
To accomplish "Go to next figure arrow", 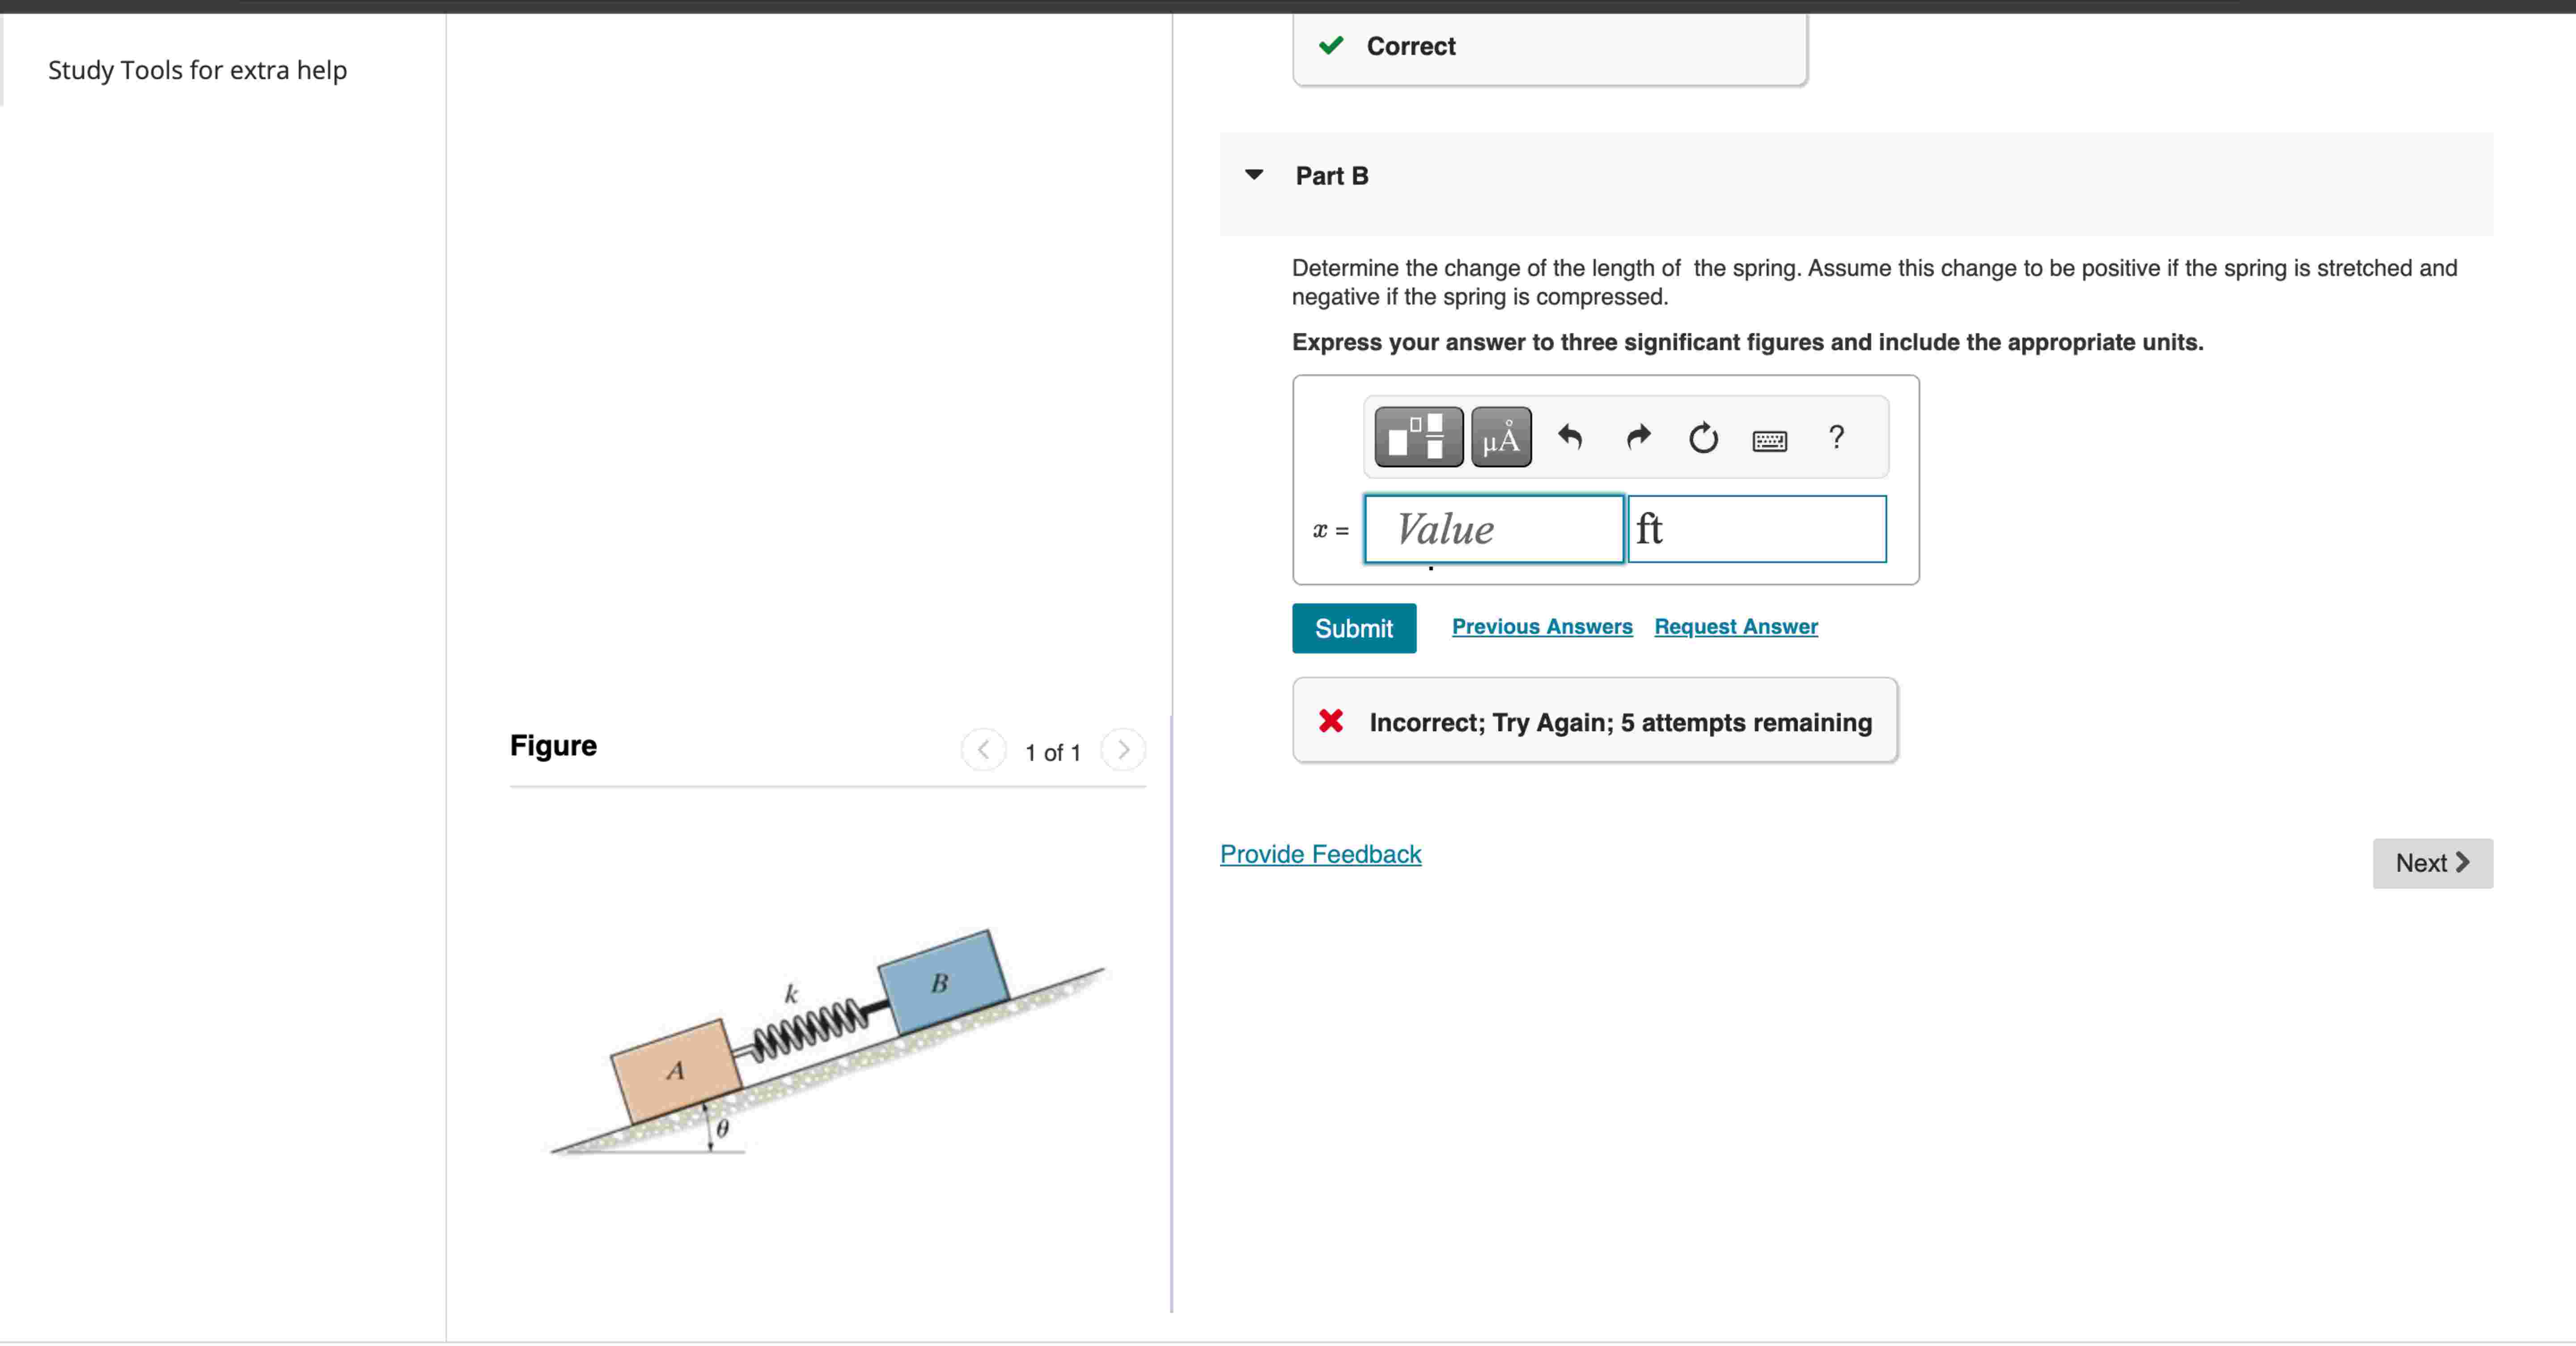I will coord(1123,750).
